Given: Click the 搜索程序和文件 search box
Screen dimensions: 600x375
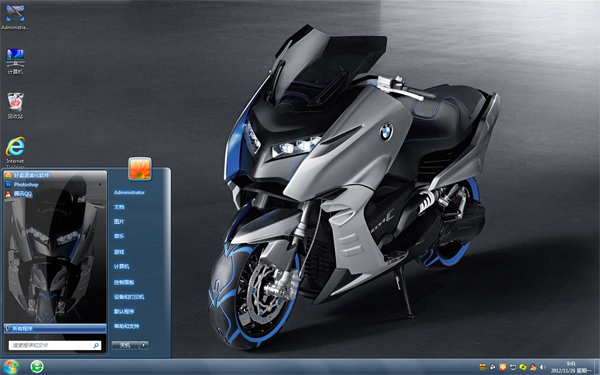Looking at the screenshot, I should (55, 345).
